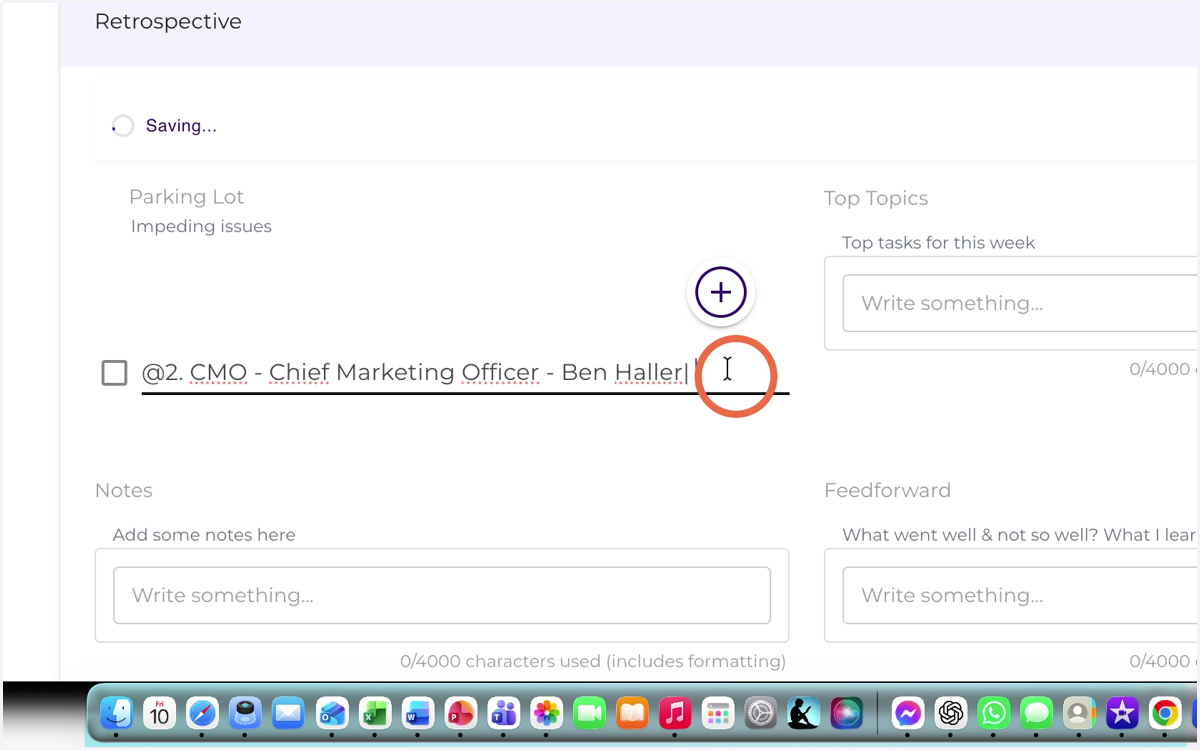Click the Notes write something field

(442, 595)
